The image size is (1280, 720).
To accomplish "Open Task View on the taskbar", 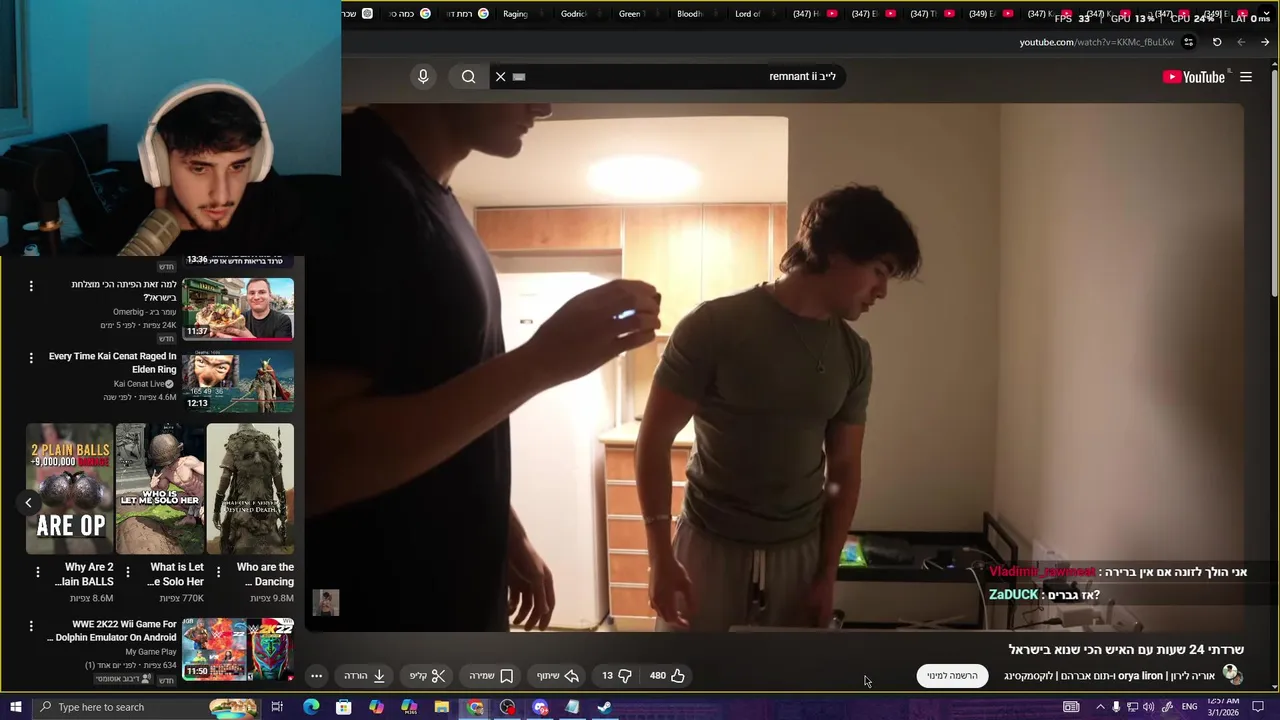I will pyautogui.click(x=277, y=707).
